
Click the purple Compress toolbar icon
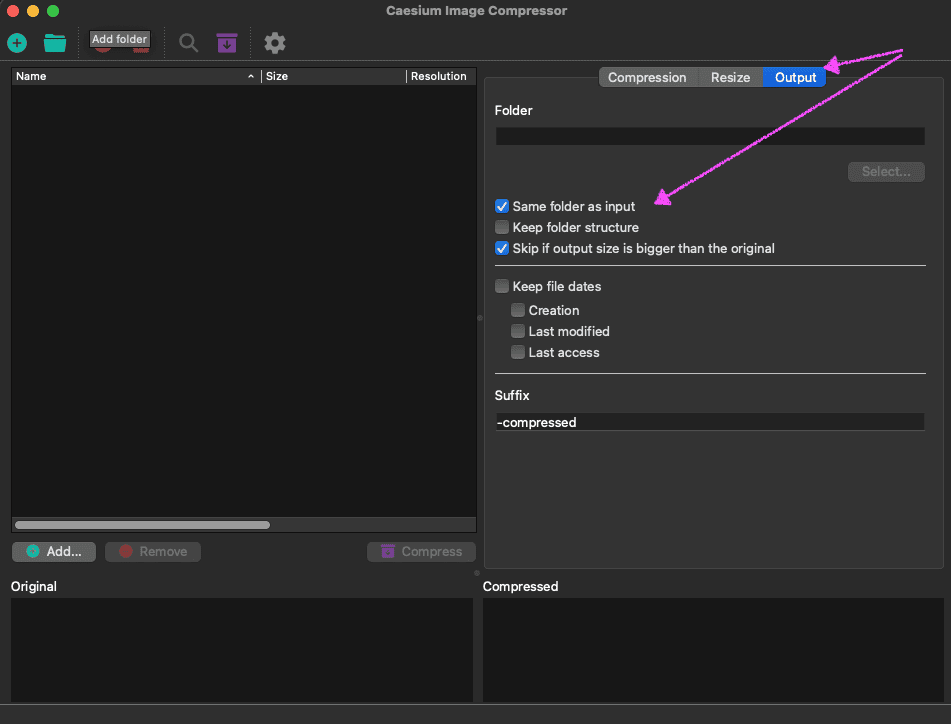point(227,43)
